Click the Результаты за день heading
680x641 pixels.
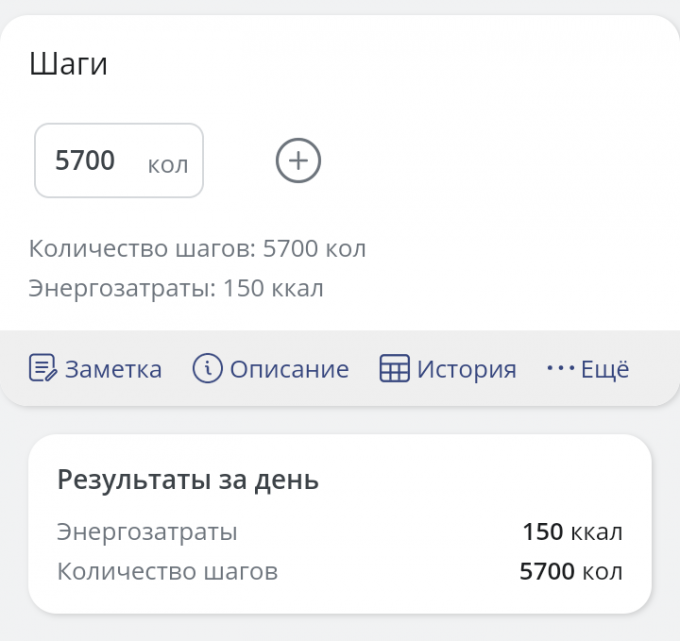pyautogui.click(x=188, y=480)
